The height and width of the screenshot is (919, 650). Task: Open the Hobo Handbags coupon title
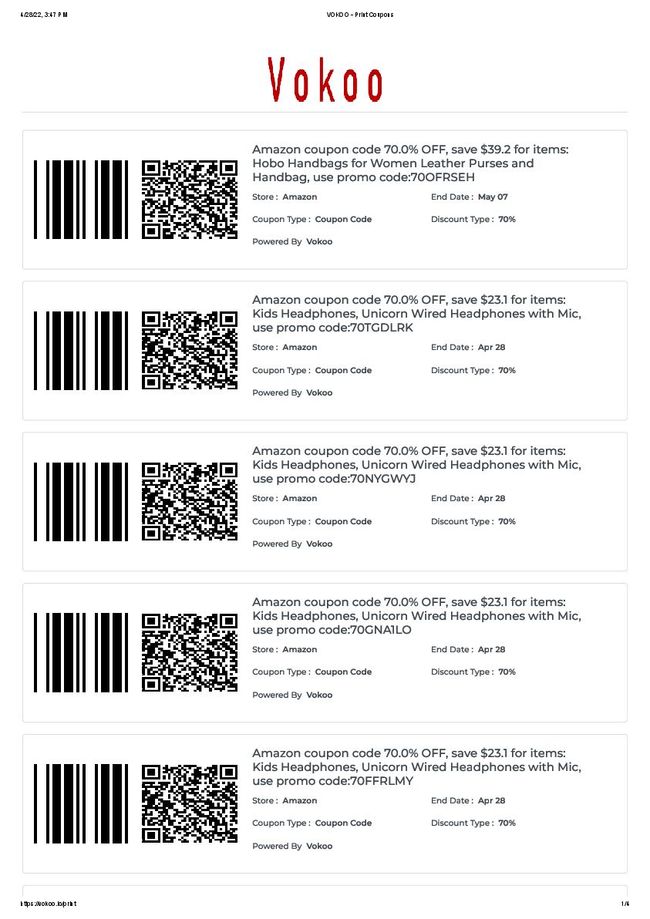[x=410, y=163]
